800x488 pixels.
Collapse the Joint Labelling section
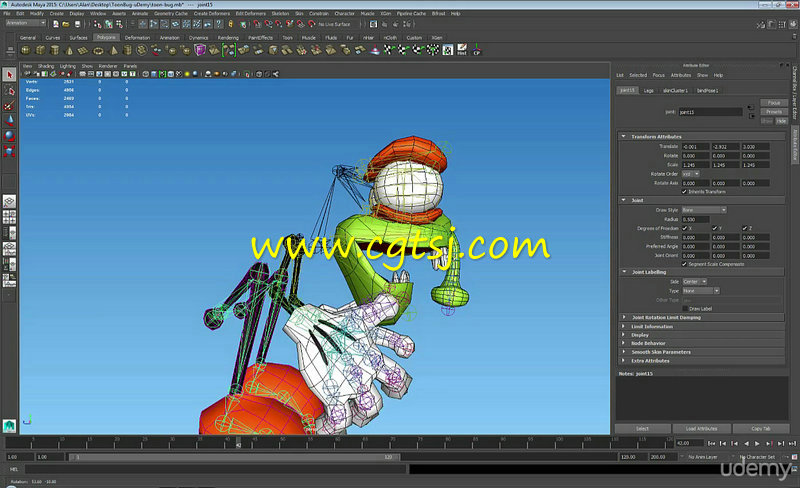coord(623,272)
